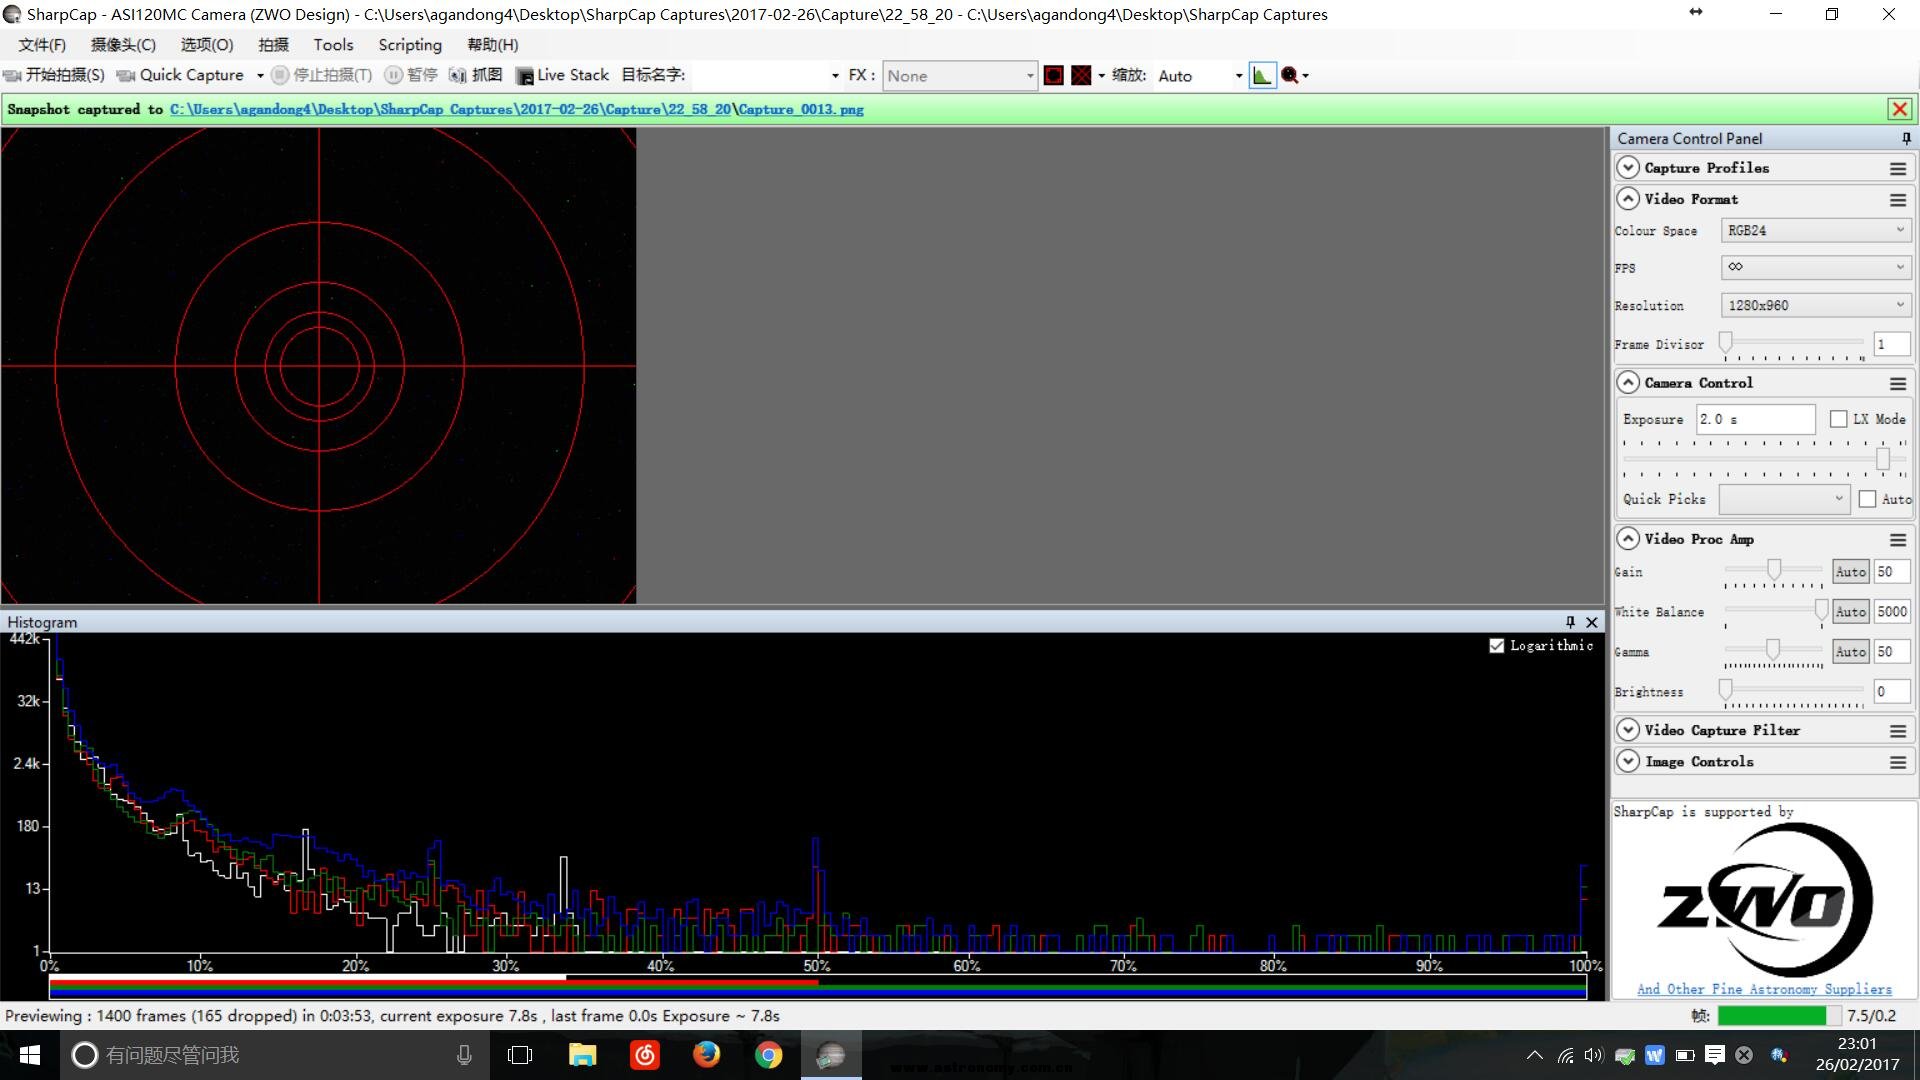Expand the Image Controls section
Screen dimensions: 1920x1080
(1628, 762)
